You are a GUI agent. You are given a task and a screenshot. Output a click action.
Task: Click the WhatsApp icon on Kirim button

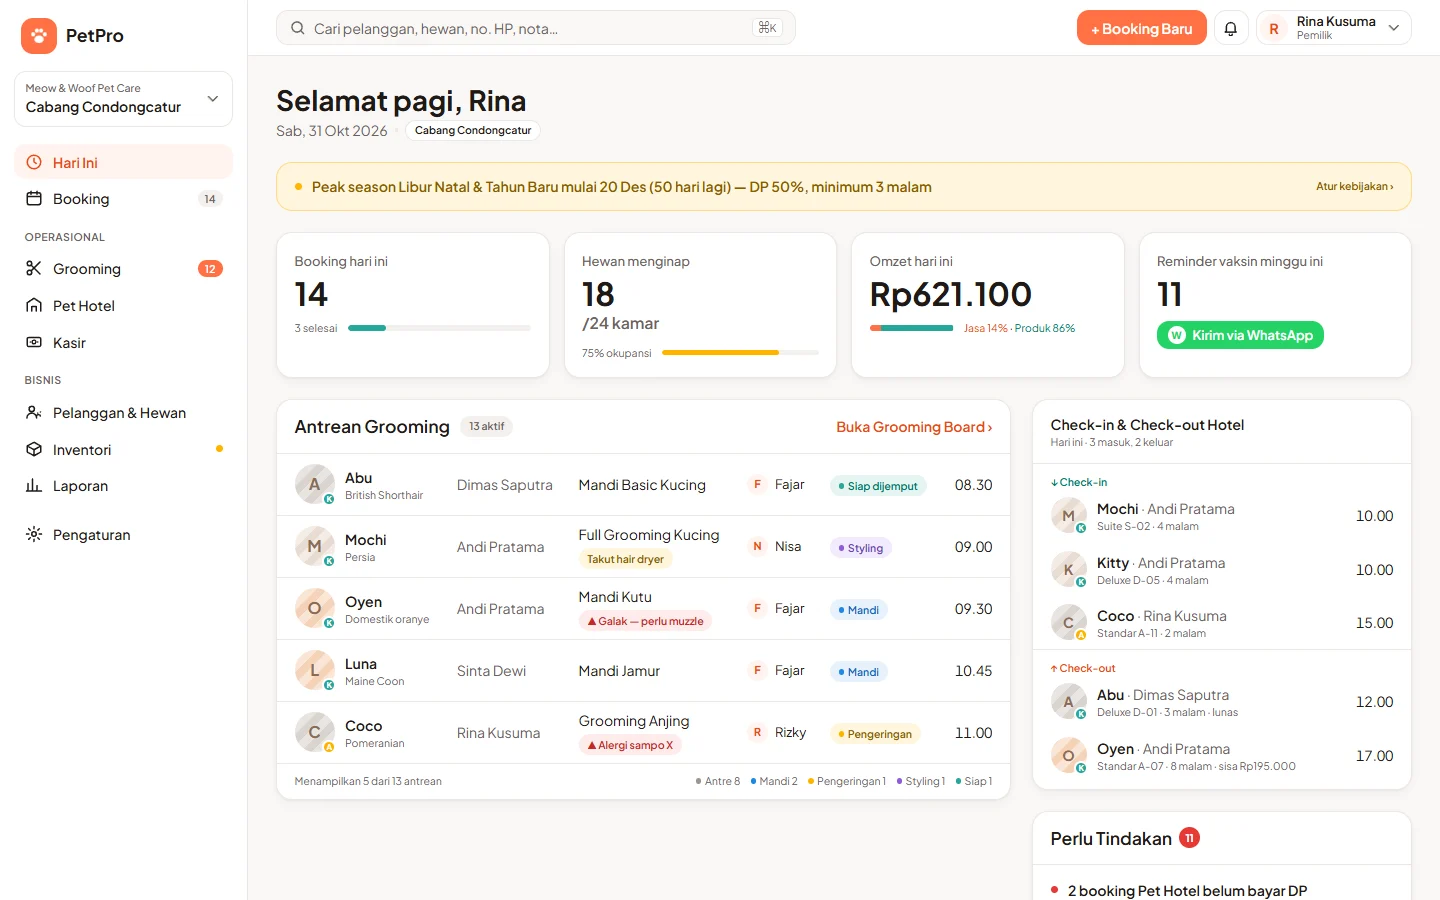point(1177,335)
